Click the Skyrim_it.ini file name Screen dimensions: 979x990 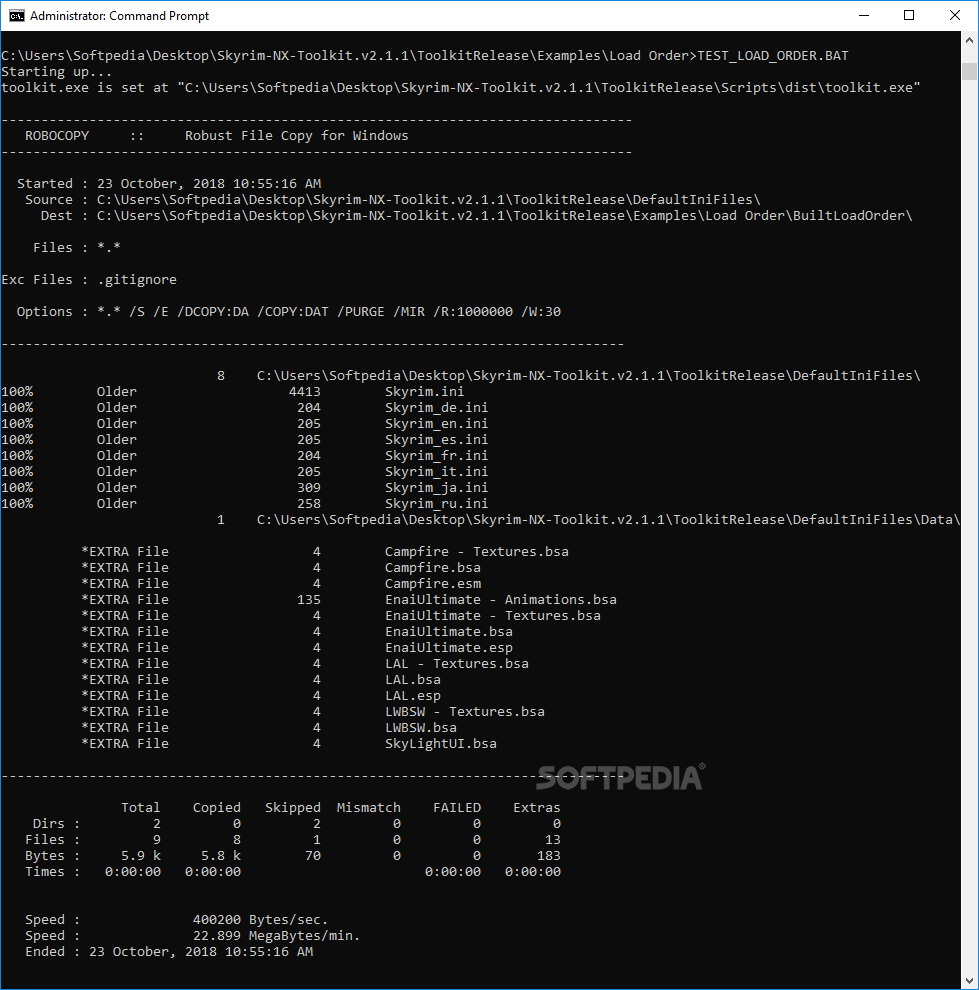point(436,472)
